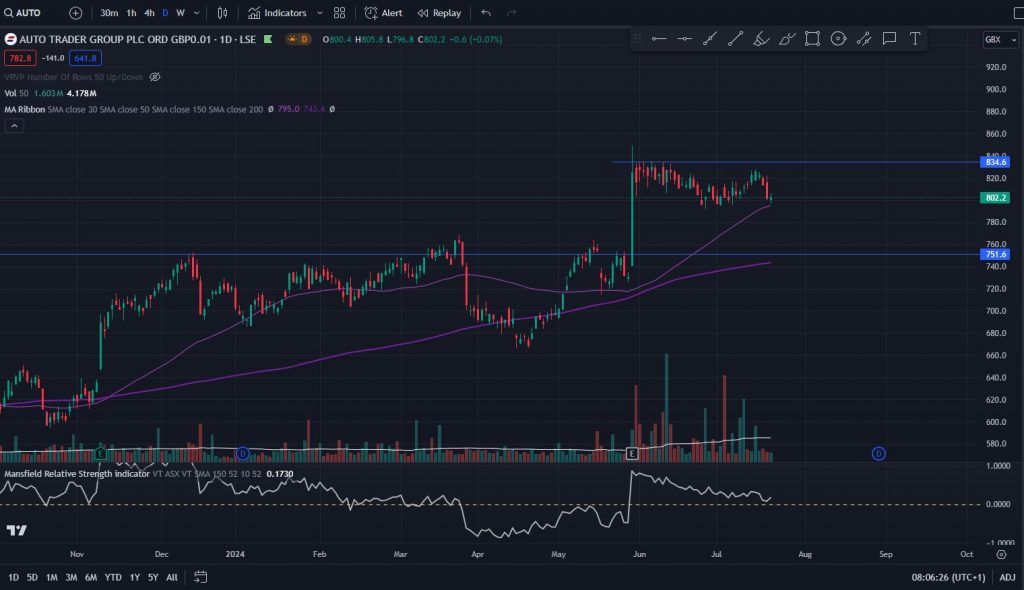Viewport: 1024px width, 590px height.
Task: Collapse the indicator legend chevron
Action: (14, 126)
